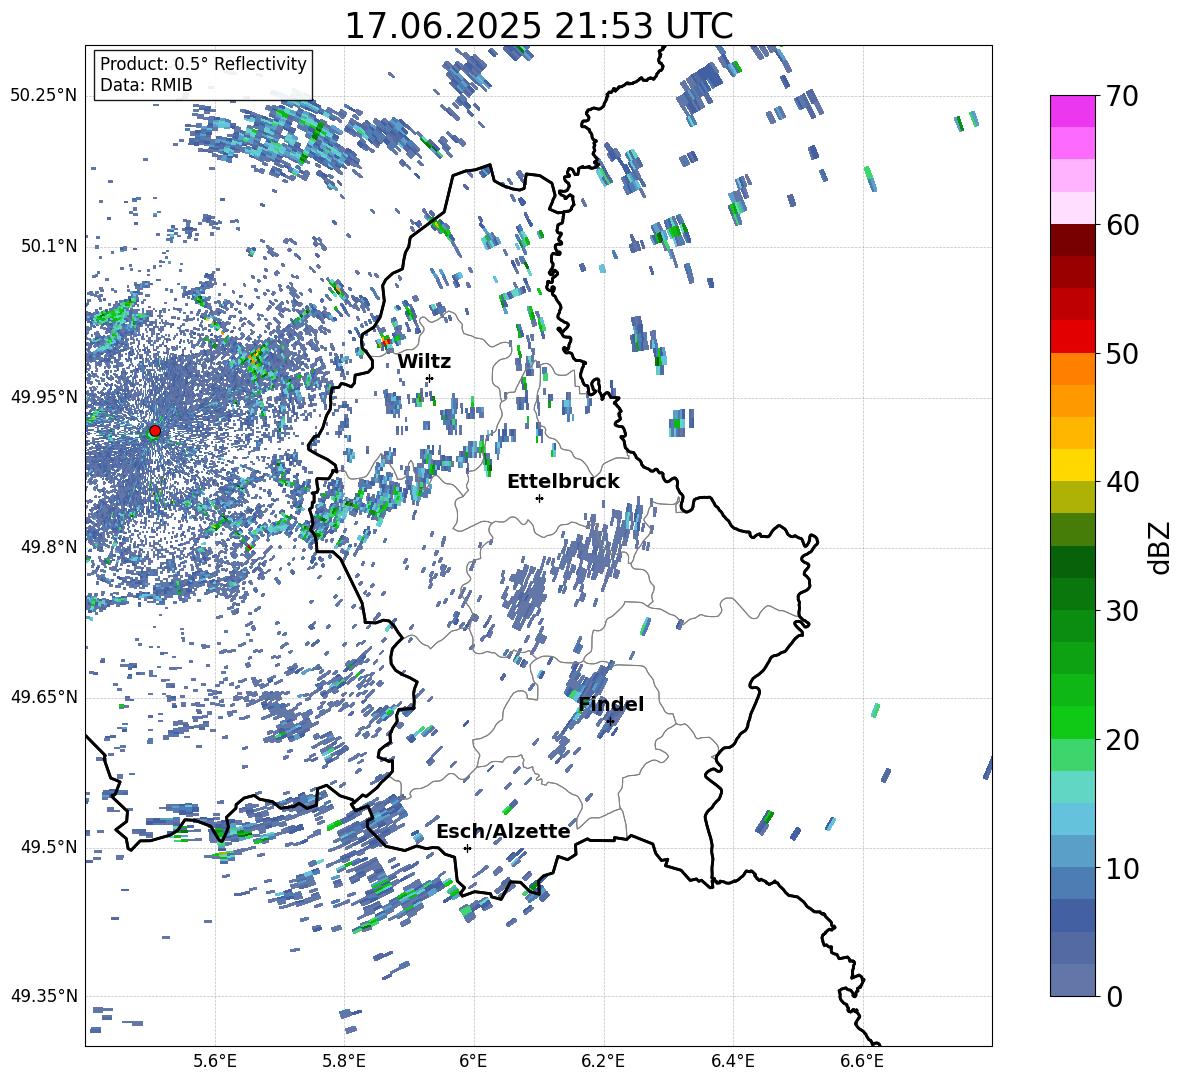
Task: Select the Findel city label
Action: click(611, 704)
